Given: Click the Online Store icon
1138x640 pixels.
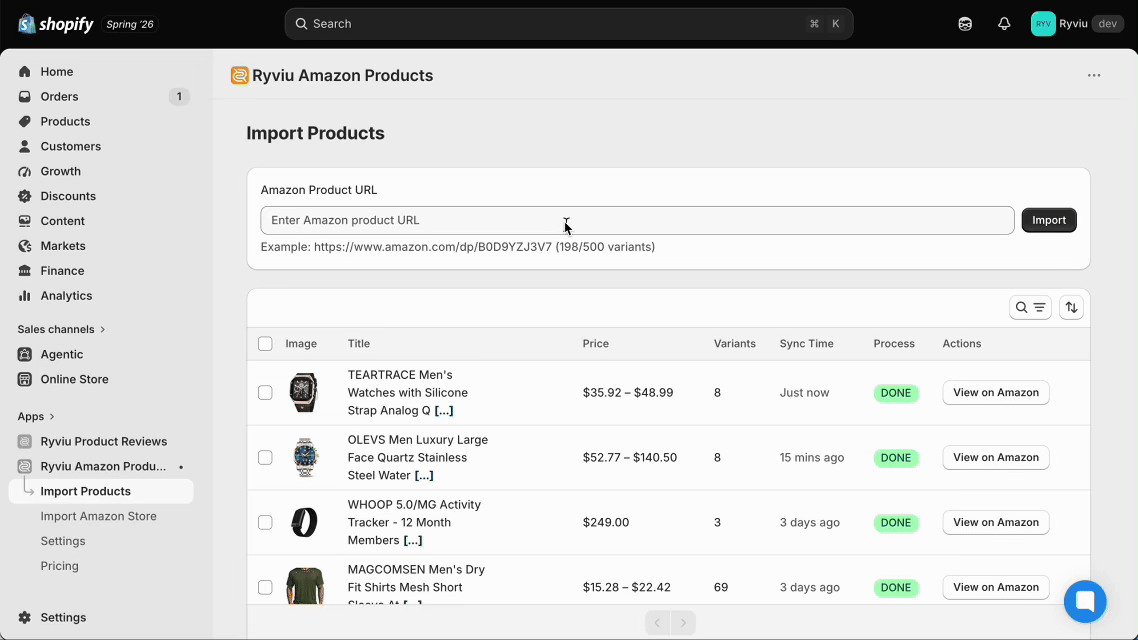Looking at the screenshot, I should tap(25, 379).
